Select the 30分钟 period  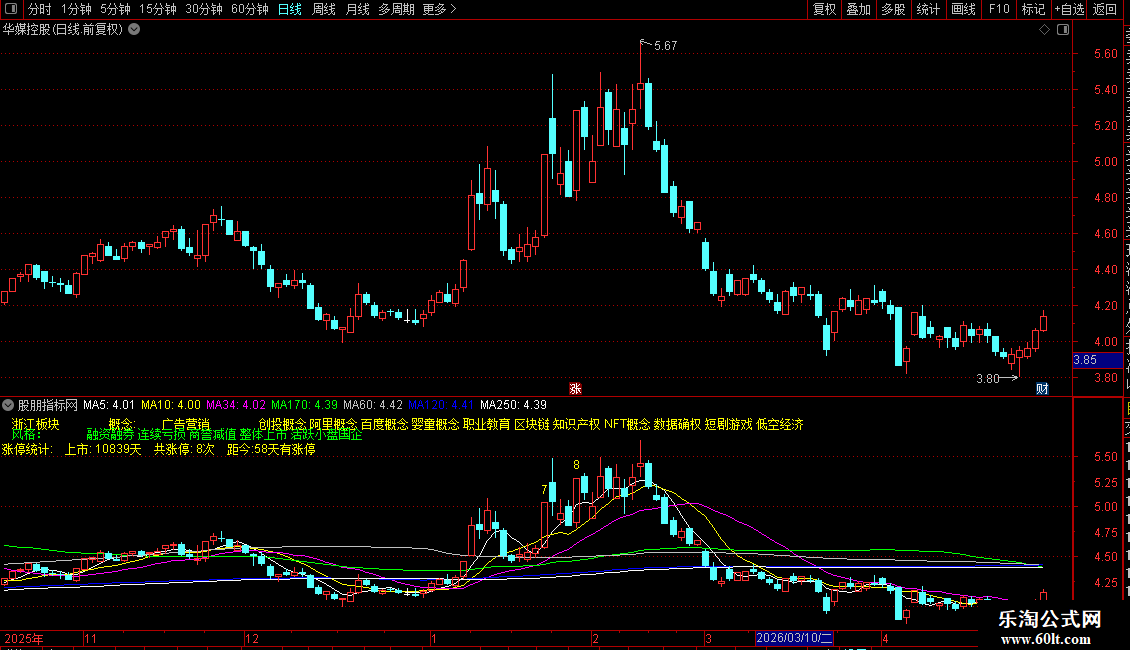pyautogui.click(x=204, y=9)
